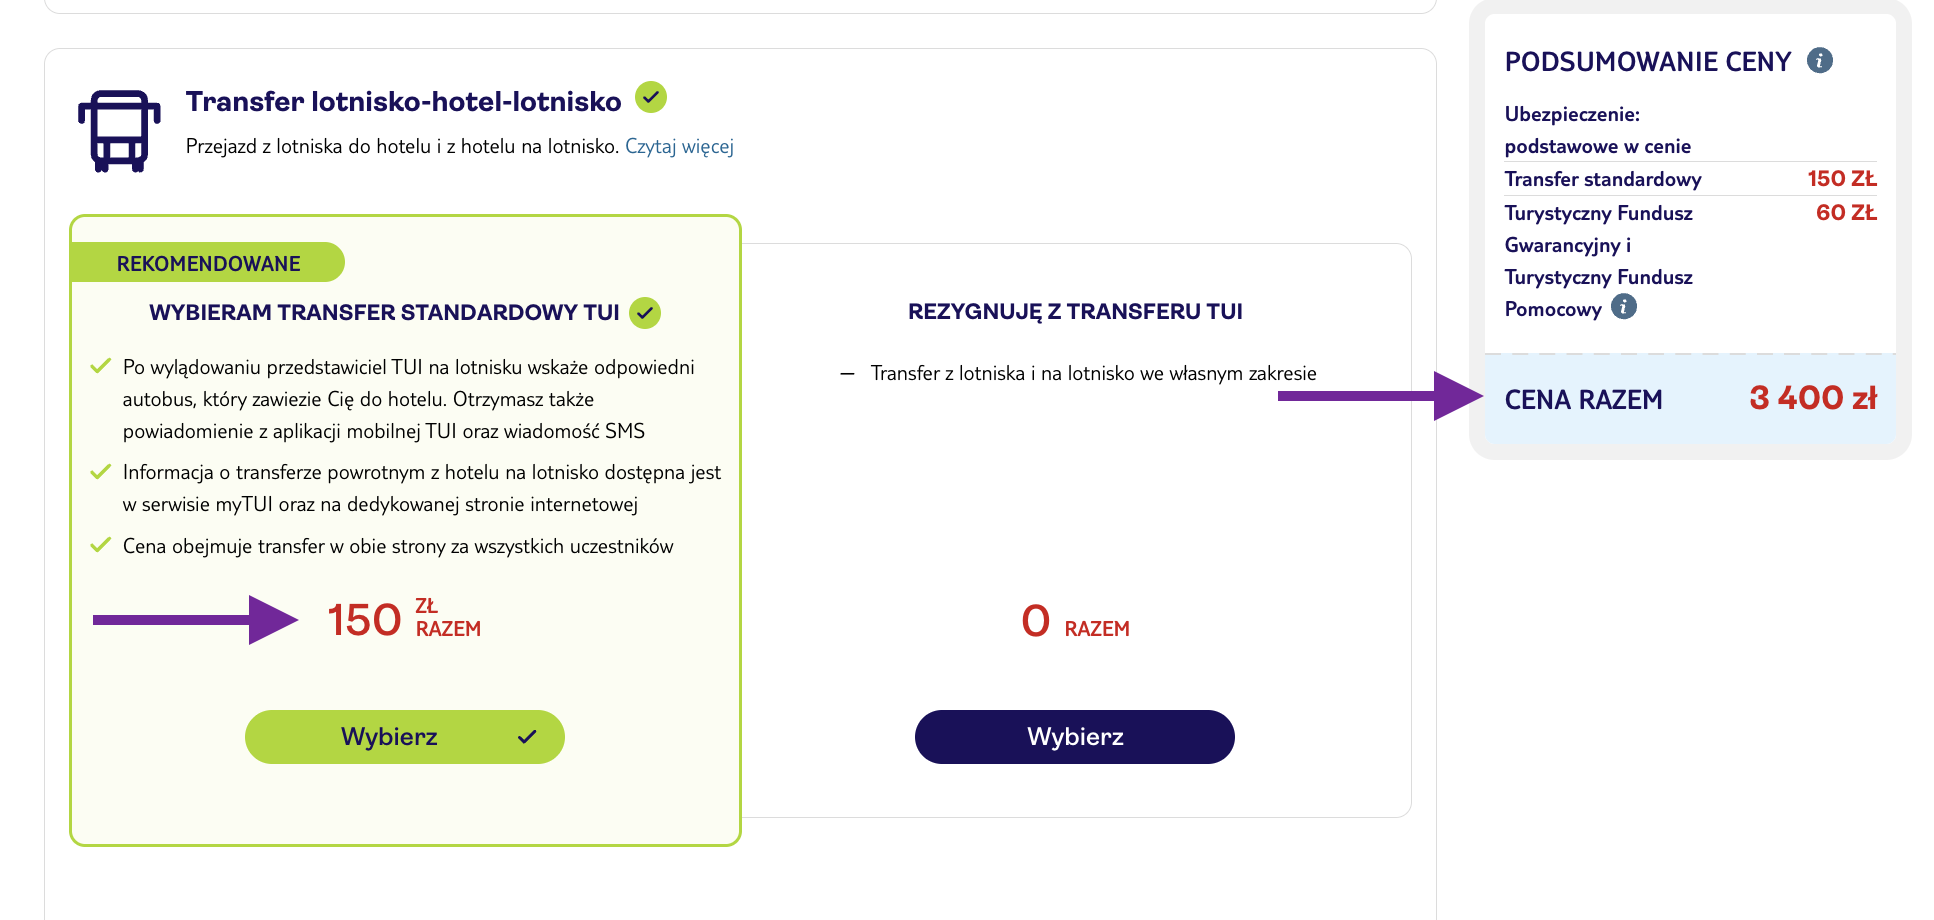Click the REKOMENDOWANE badge
This screenshot has width=1934, height=920.
tap(207, 262)
